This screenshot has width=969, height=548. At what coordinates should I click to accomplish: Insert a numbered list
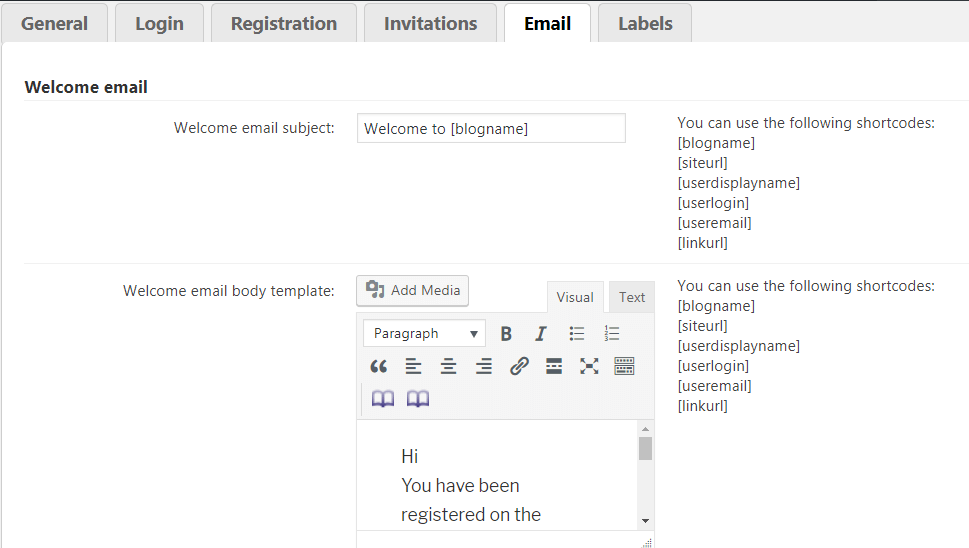pos(612,334)
